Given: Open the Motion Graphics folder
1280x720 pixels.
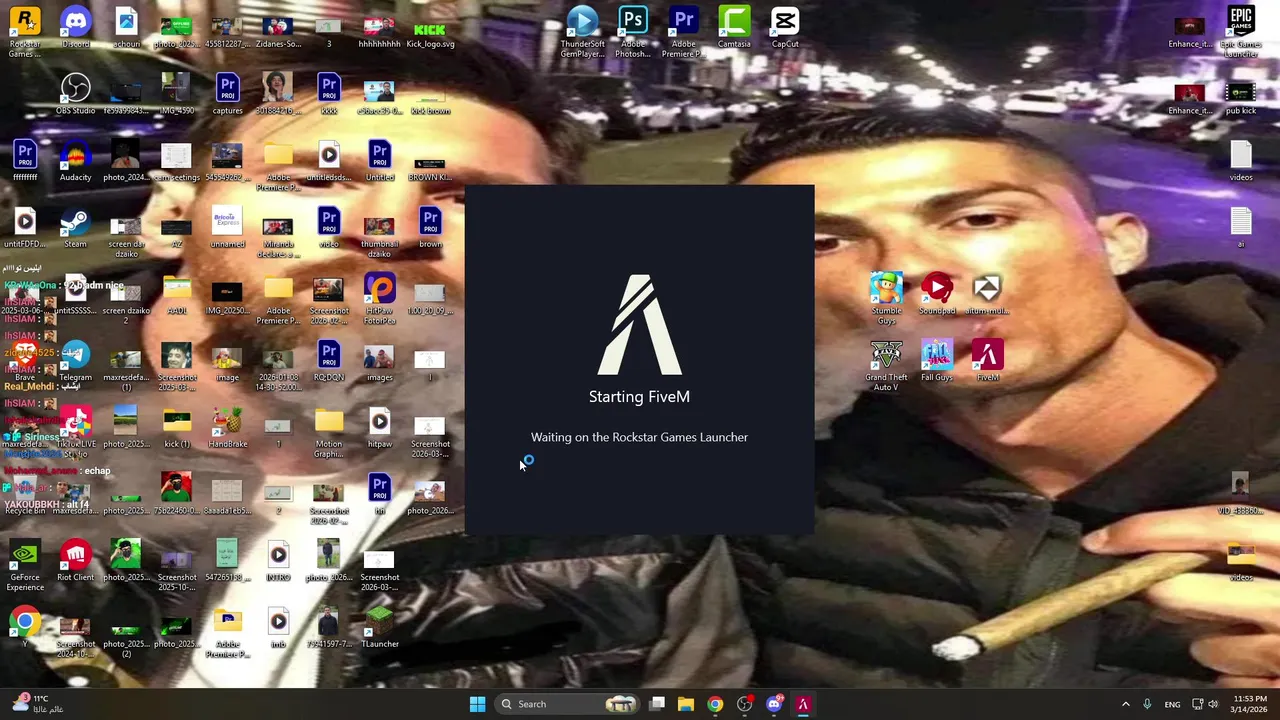Looking at the screenshot, I should pyautogui.click(x=329, y=433).
